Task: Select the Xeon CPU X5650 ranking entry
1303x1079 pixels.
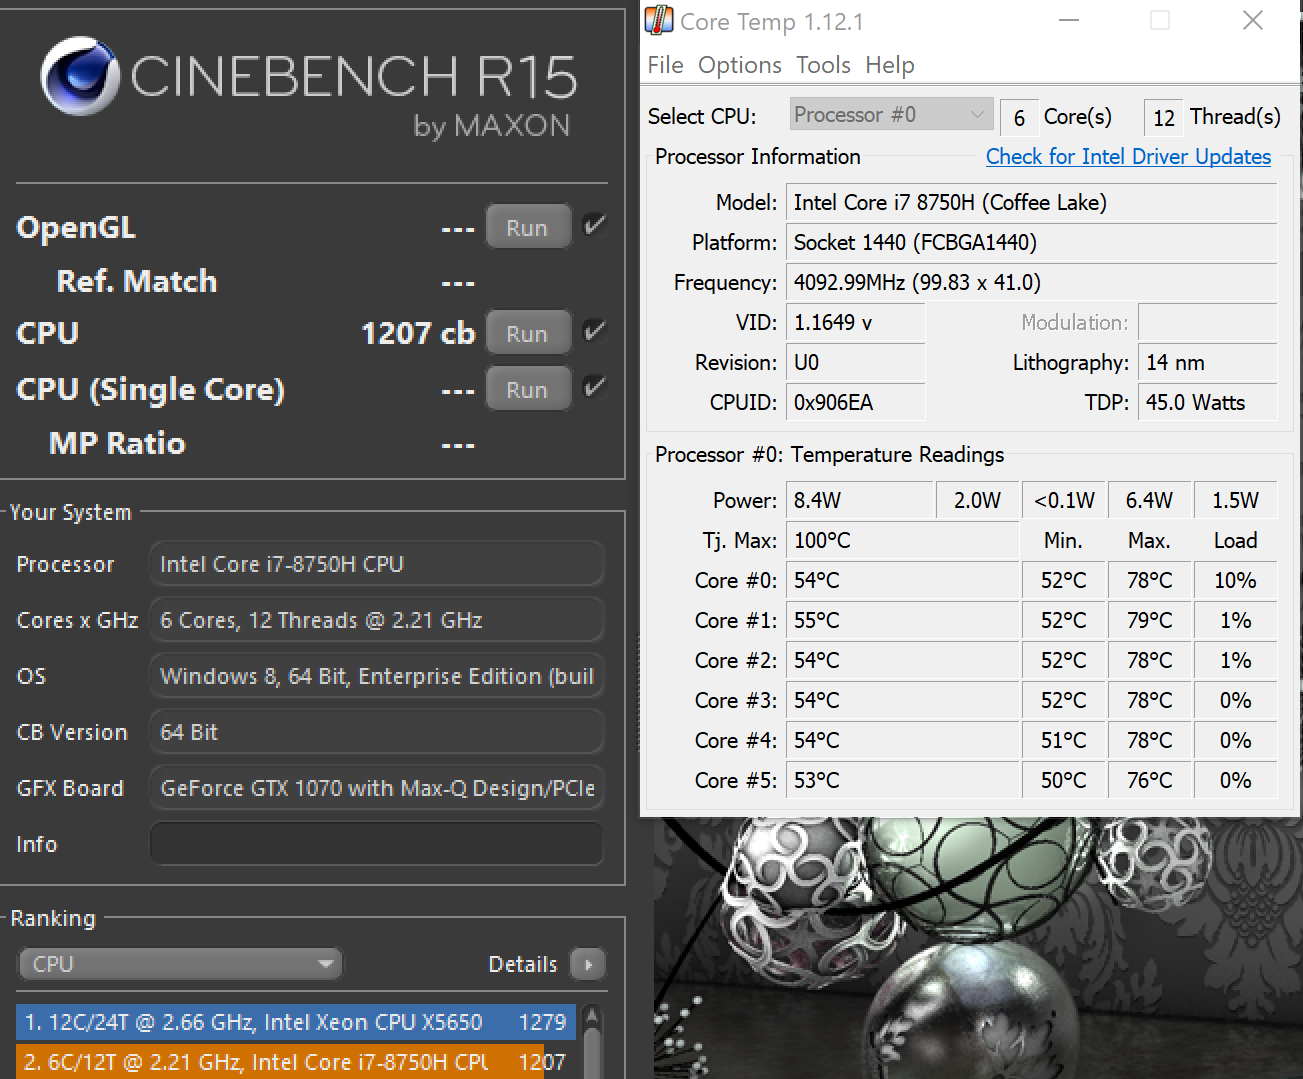Action: click(296, 1022)
